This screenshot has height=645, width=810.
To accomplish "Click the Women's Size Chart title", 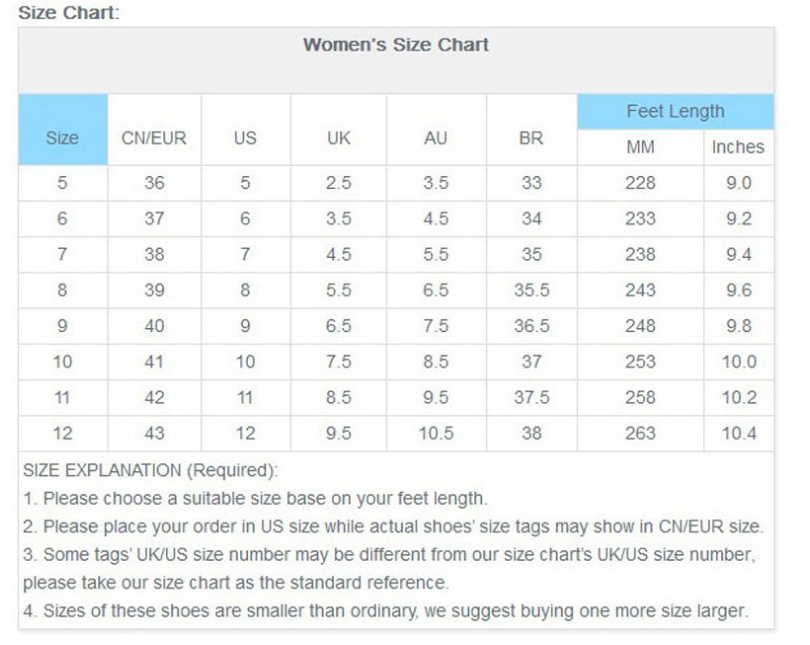I will pos(396,45).
